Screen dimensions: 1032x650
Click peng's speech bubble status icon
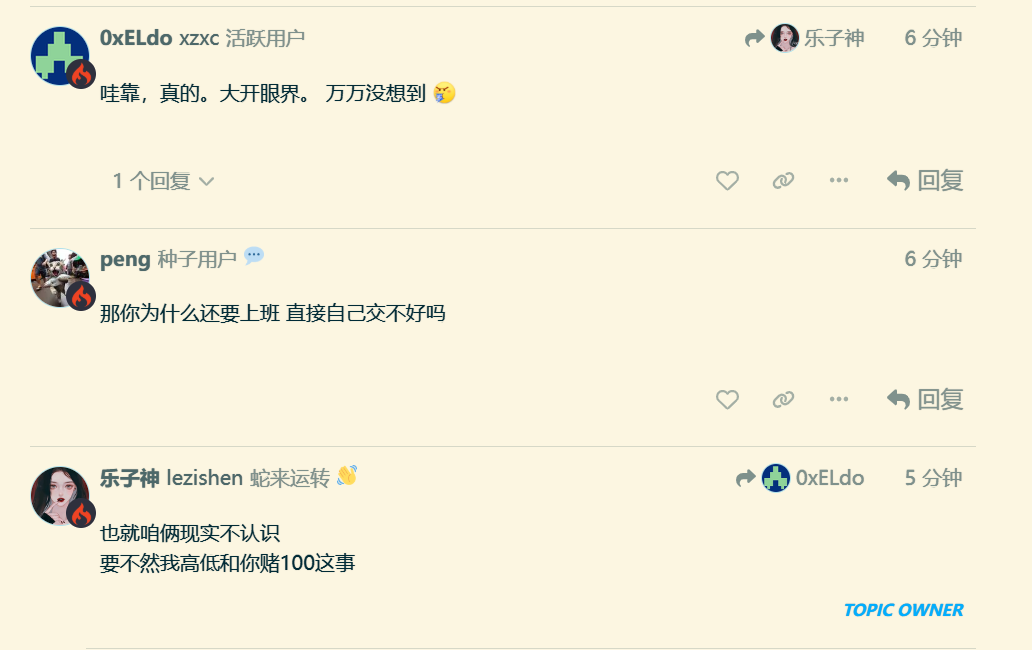pyautogui.click(x=253, y=255)
